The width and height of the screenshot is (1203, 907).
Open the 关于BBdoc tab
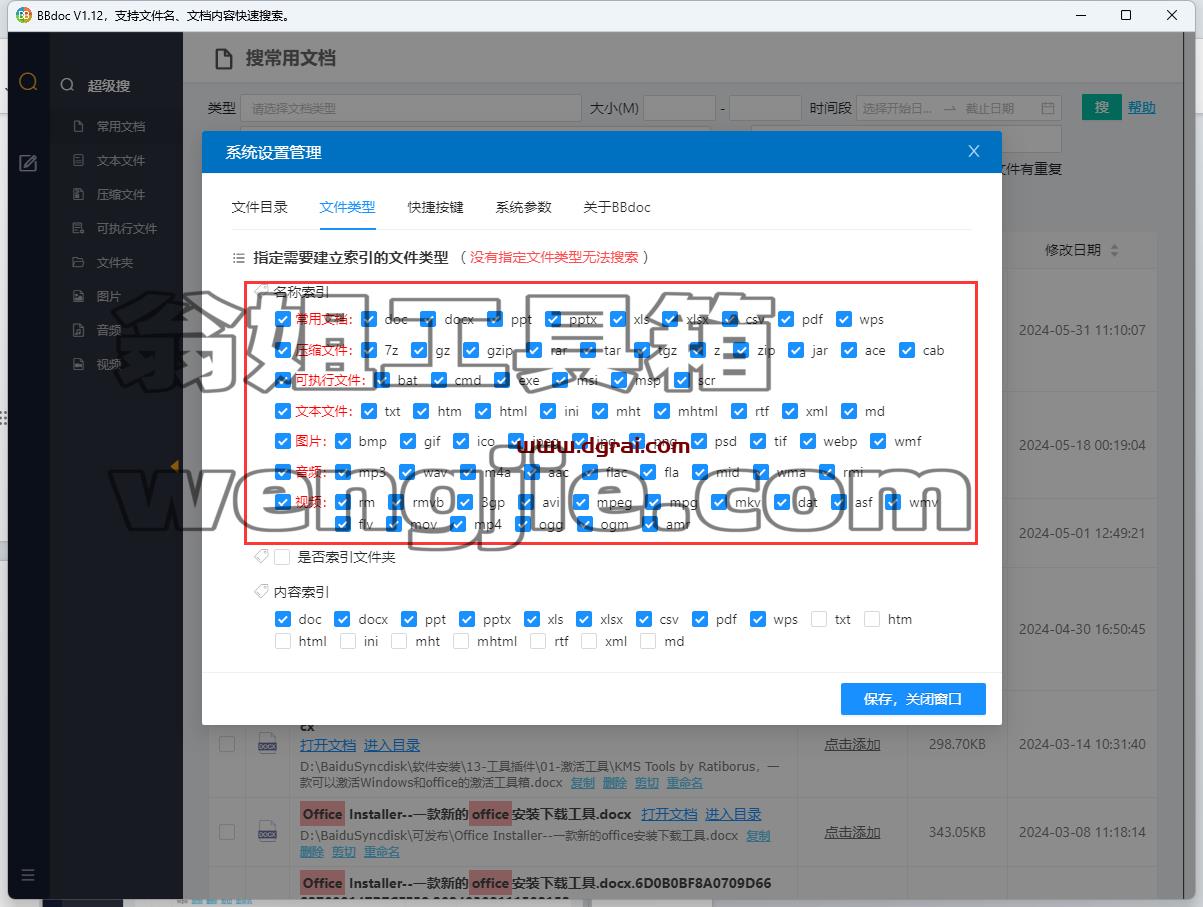617,207
